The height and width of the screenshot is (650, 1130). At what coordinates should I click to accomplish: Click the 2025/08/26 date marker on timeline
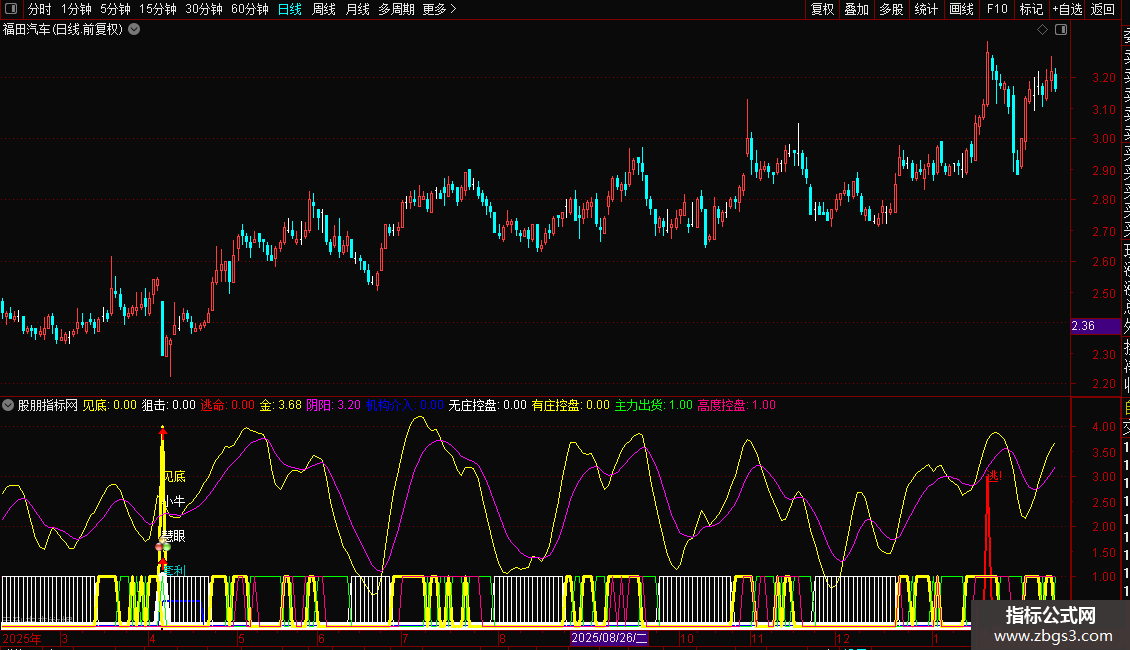[x=609, y=638]
